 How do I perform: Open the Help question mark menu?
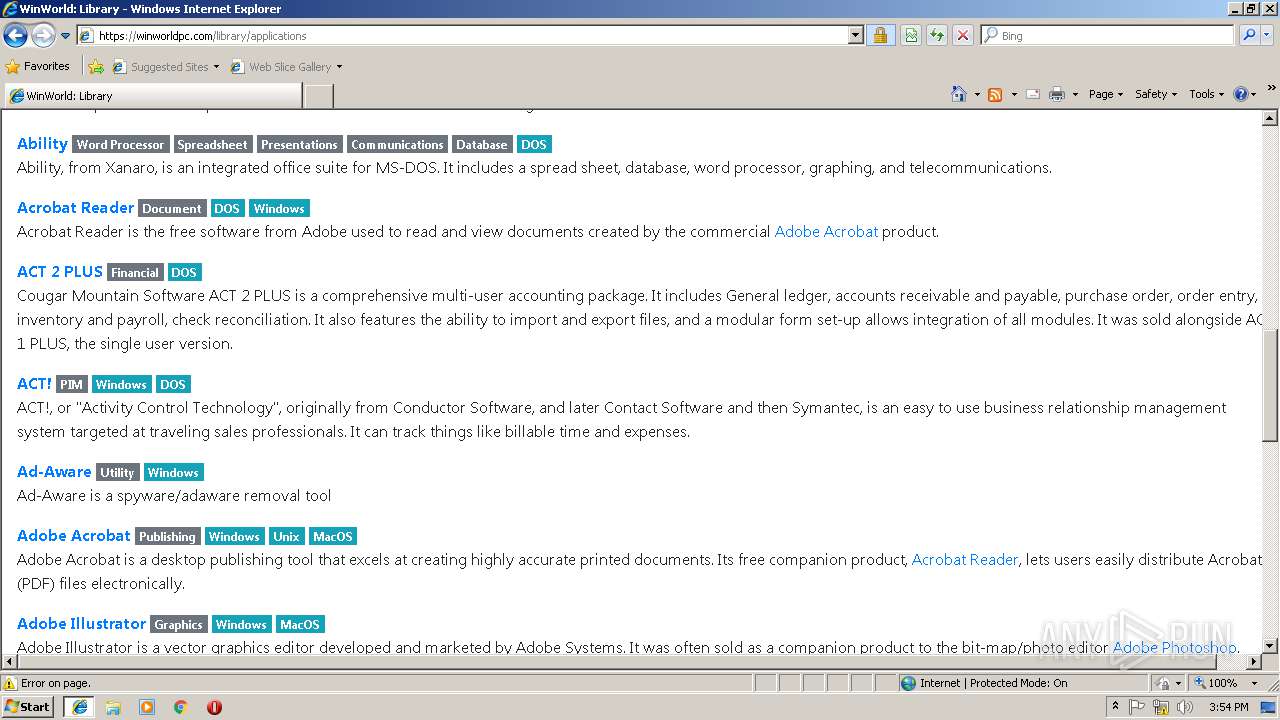point(1245,94)
